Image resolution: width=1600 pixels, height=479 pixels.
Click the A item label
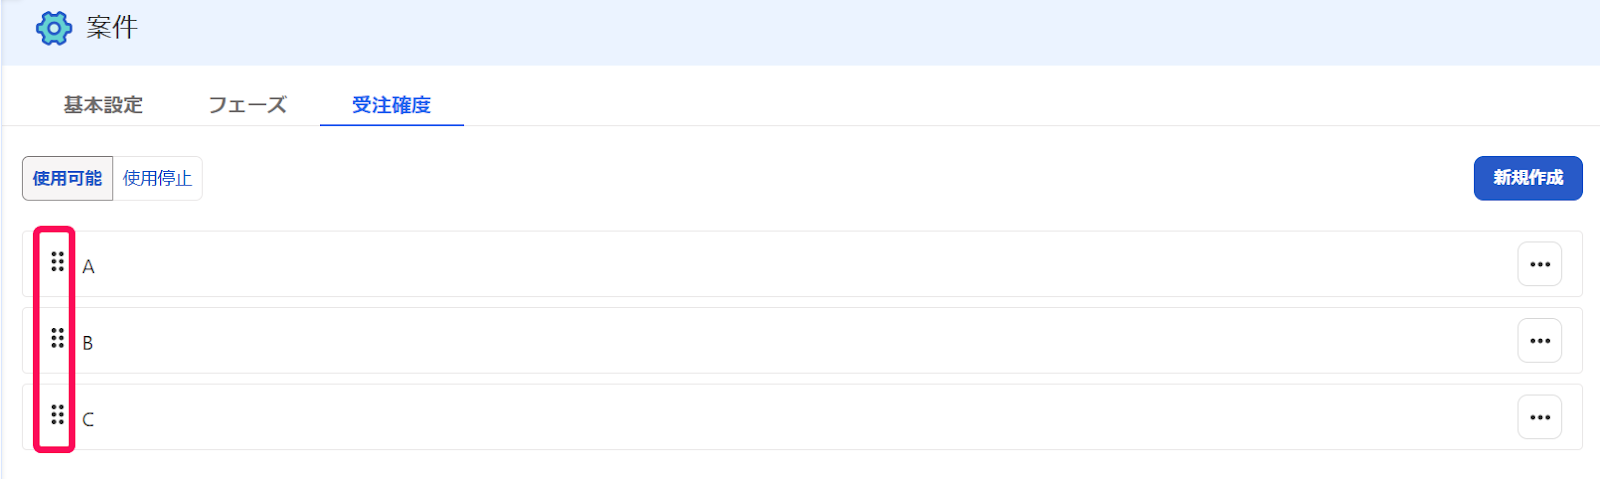coord(88,267)
